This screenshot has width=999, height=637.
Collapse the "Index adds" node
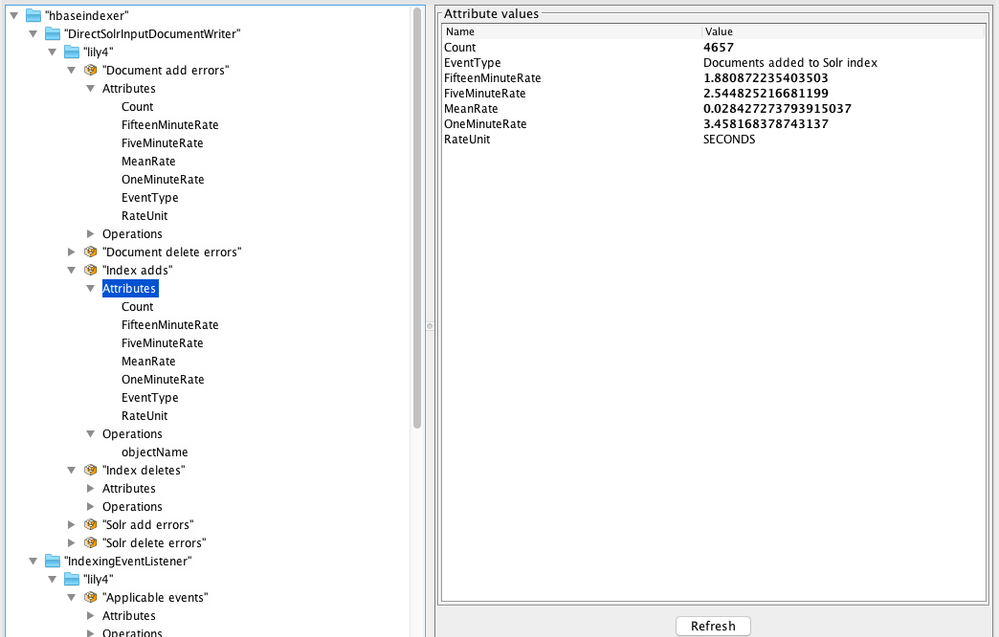click(x=71, y=270)
